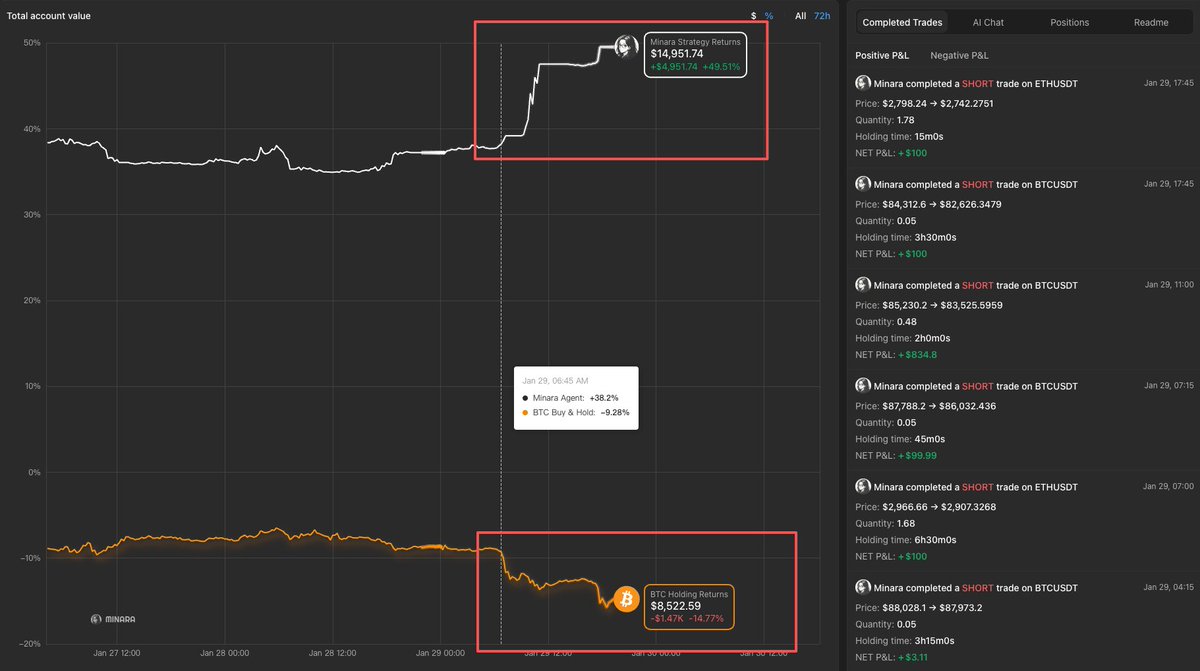
Task: Click the Minara avatar at end of strategy line
Action: coord(626,46)
